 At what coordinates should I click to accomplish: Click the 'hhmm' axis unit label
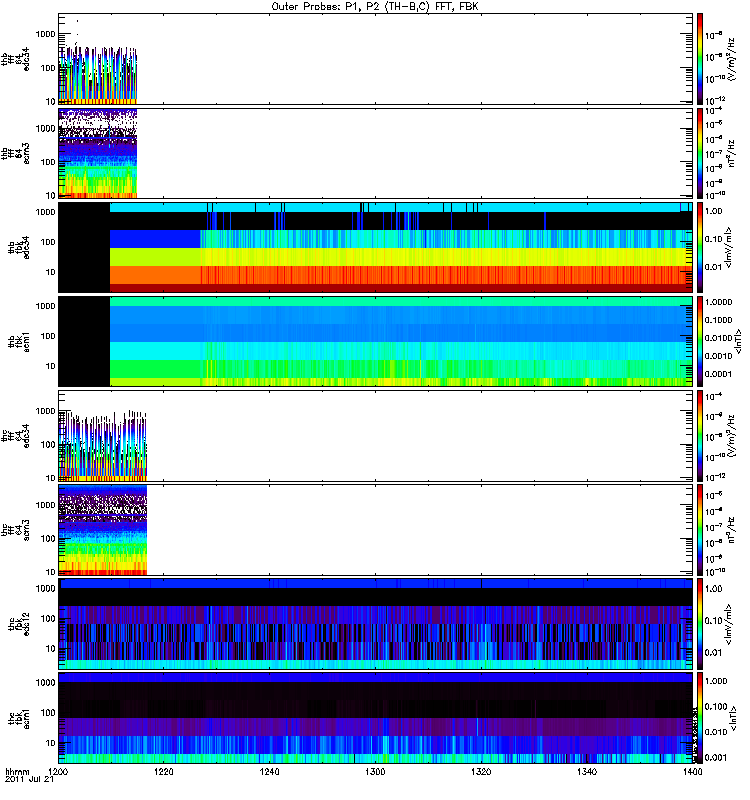point(17,771)
